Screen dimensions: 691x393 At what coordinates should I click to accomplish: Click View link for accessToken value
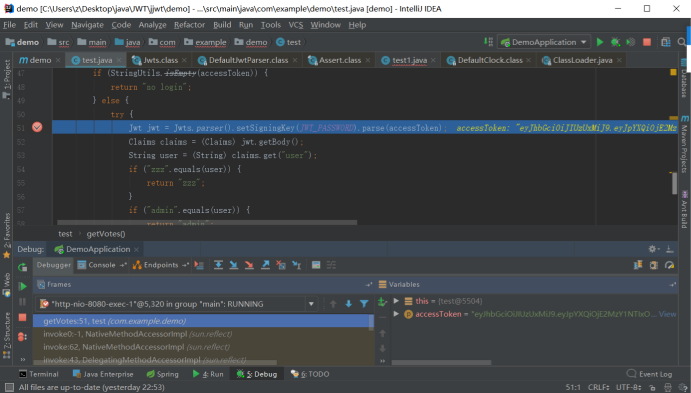(667, 314)
